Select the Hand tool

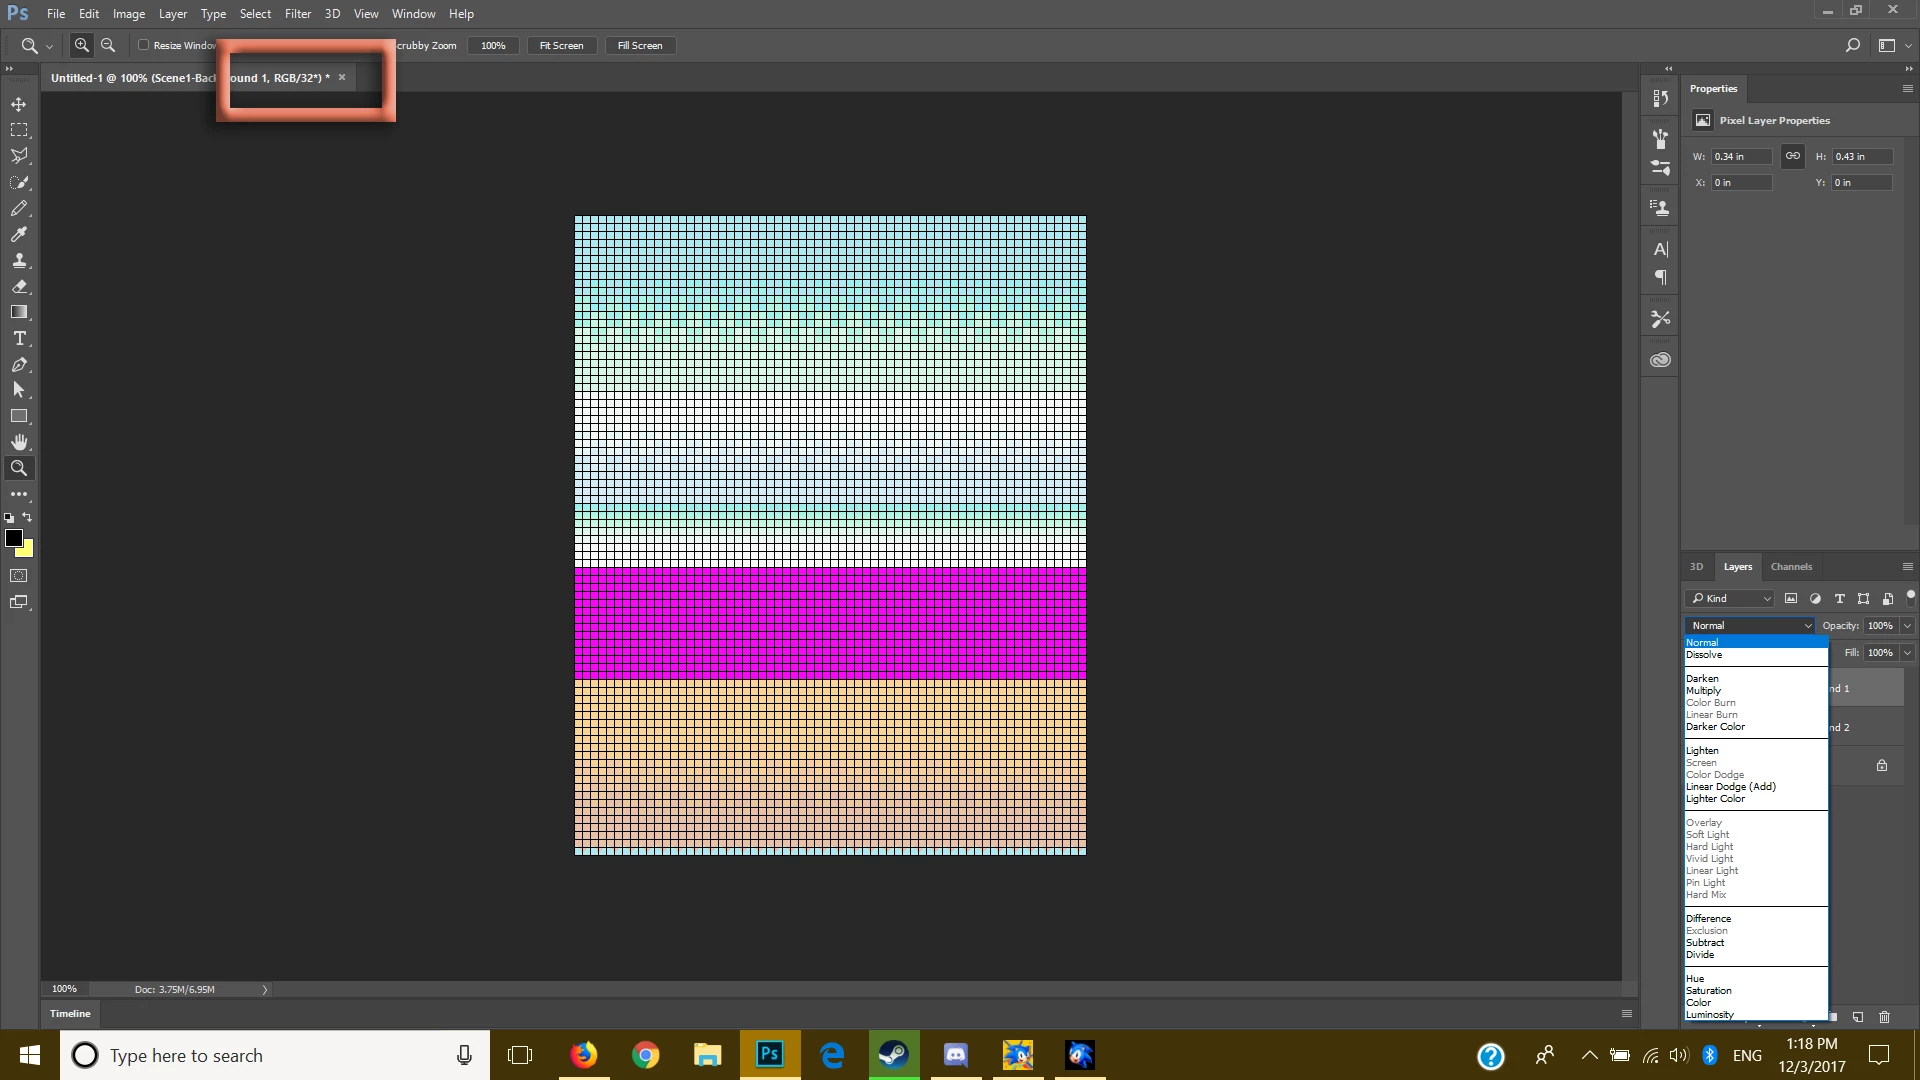19,442
